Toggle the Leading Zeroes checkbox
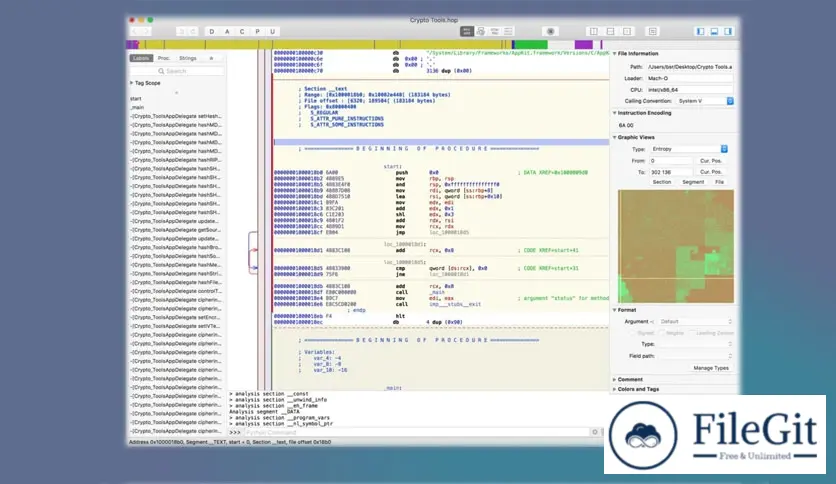 (x=692, y=333)
